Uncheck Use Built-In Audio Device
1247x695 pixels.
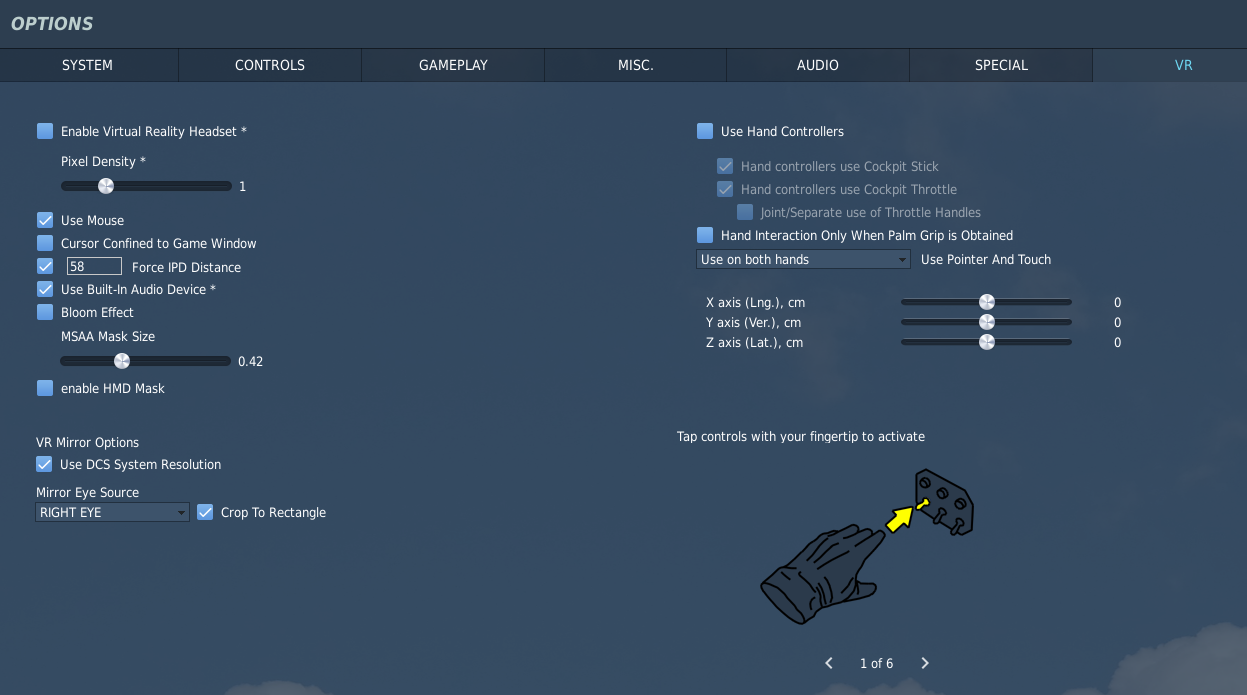(x=45, y=289)
